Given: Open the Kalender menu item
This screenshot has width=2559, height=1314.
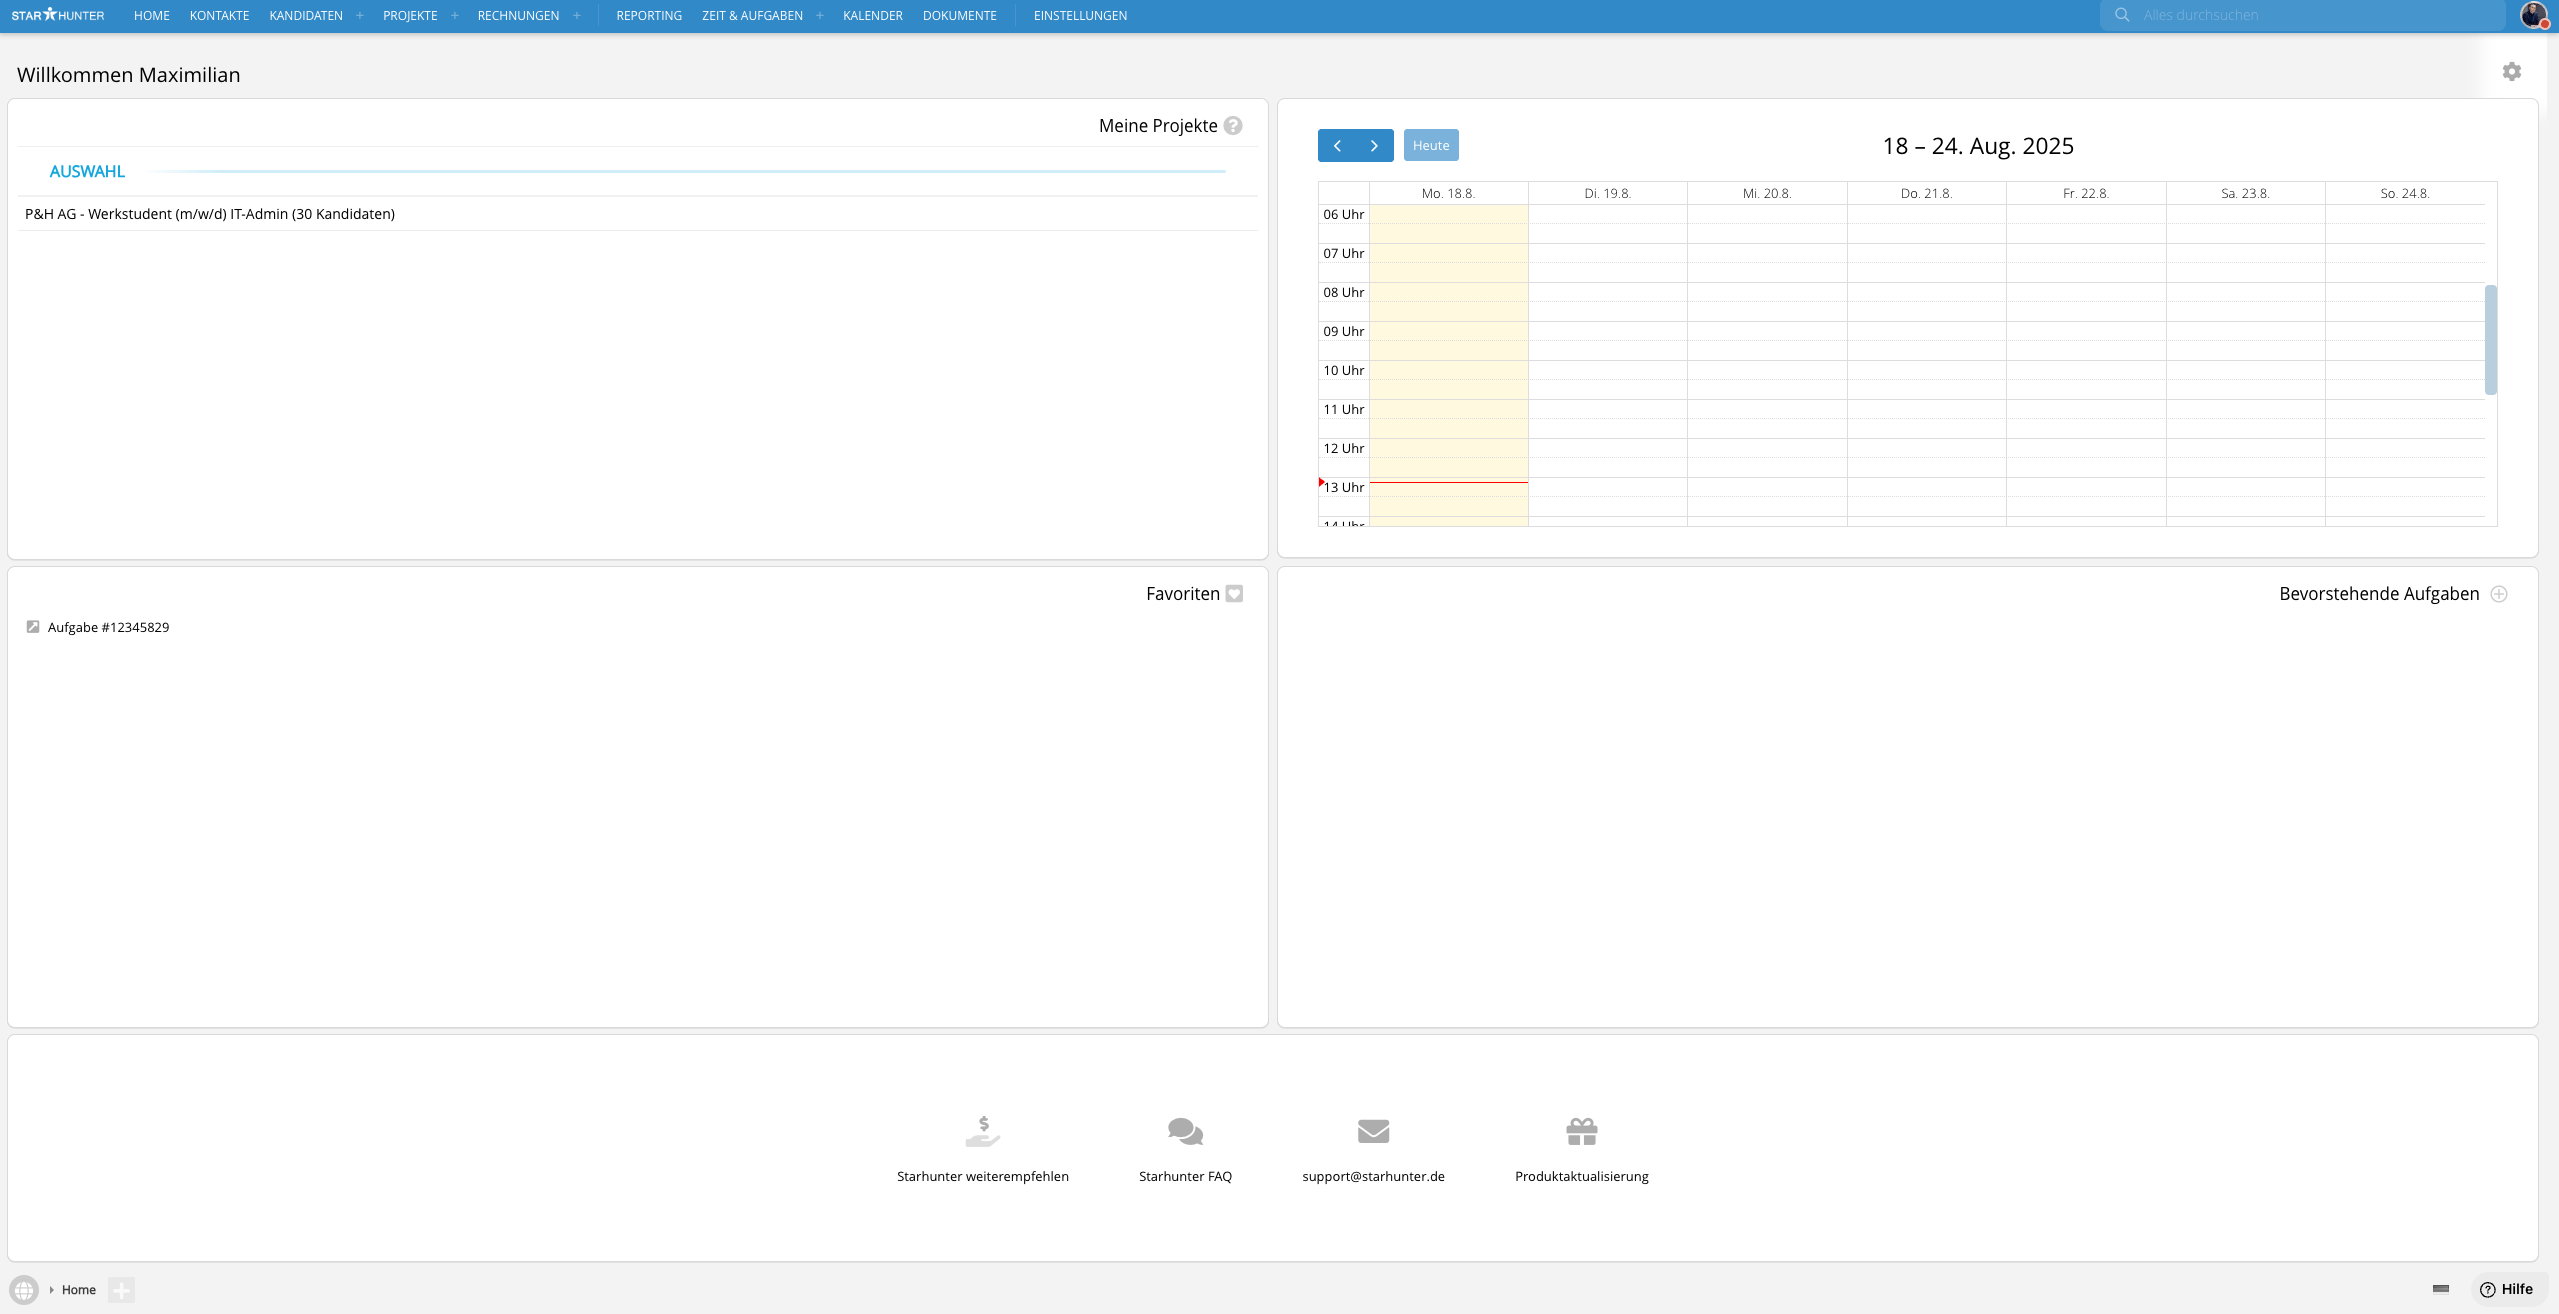Looking at the screenshot, I should click(872, 16).
